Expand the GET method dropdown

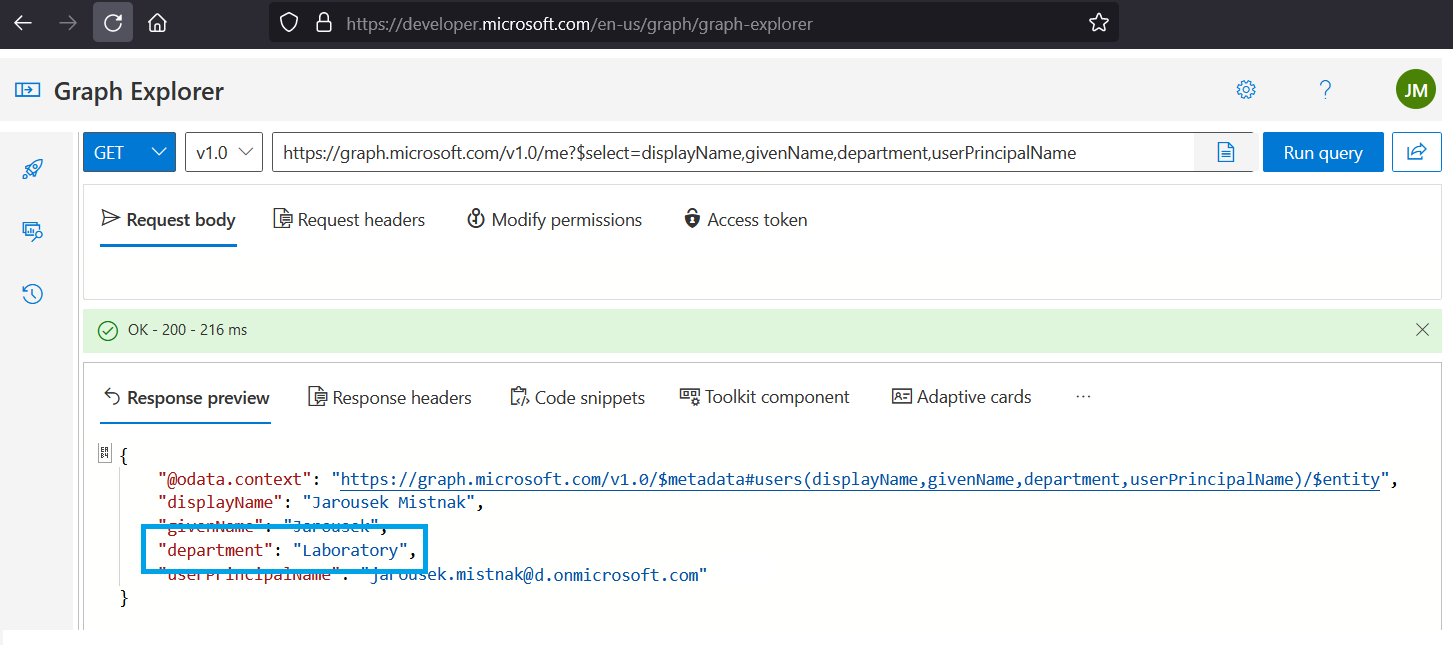point(129,152)
